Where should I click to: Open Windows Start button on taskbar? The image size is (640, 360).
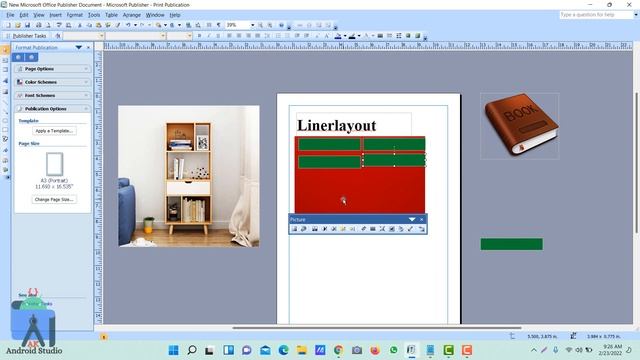[173, 350]
